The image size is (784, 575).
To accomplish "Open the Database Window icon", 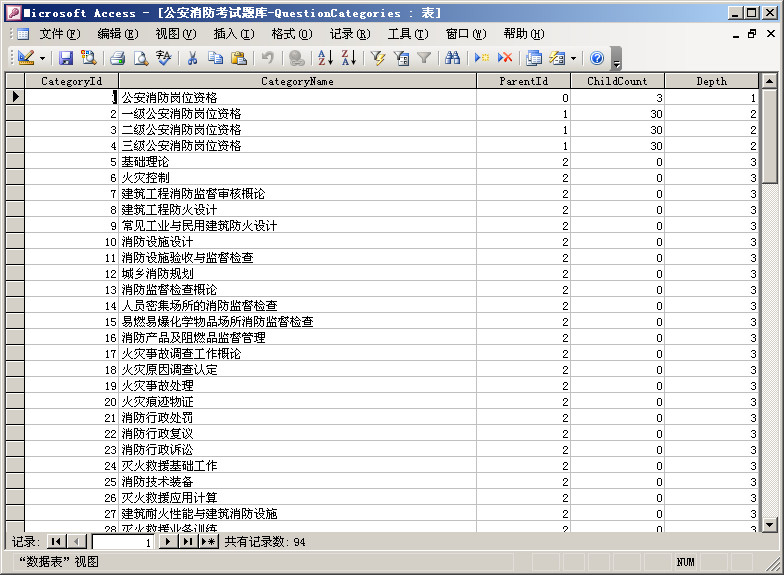I will point(534,58).
